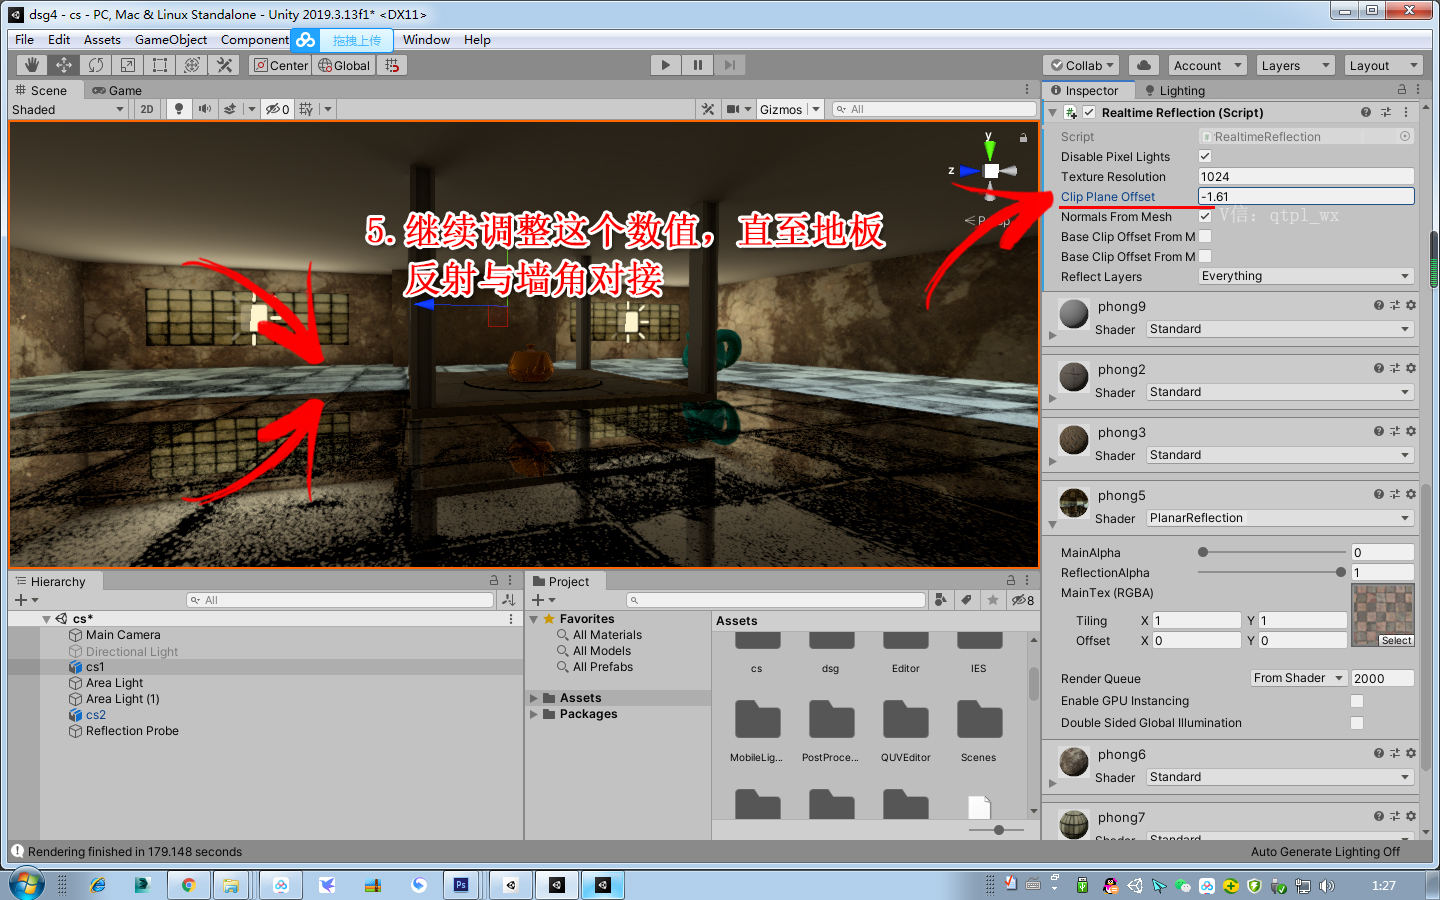Select the Rect tool

tap(160, 65)
